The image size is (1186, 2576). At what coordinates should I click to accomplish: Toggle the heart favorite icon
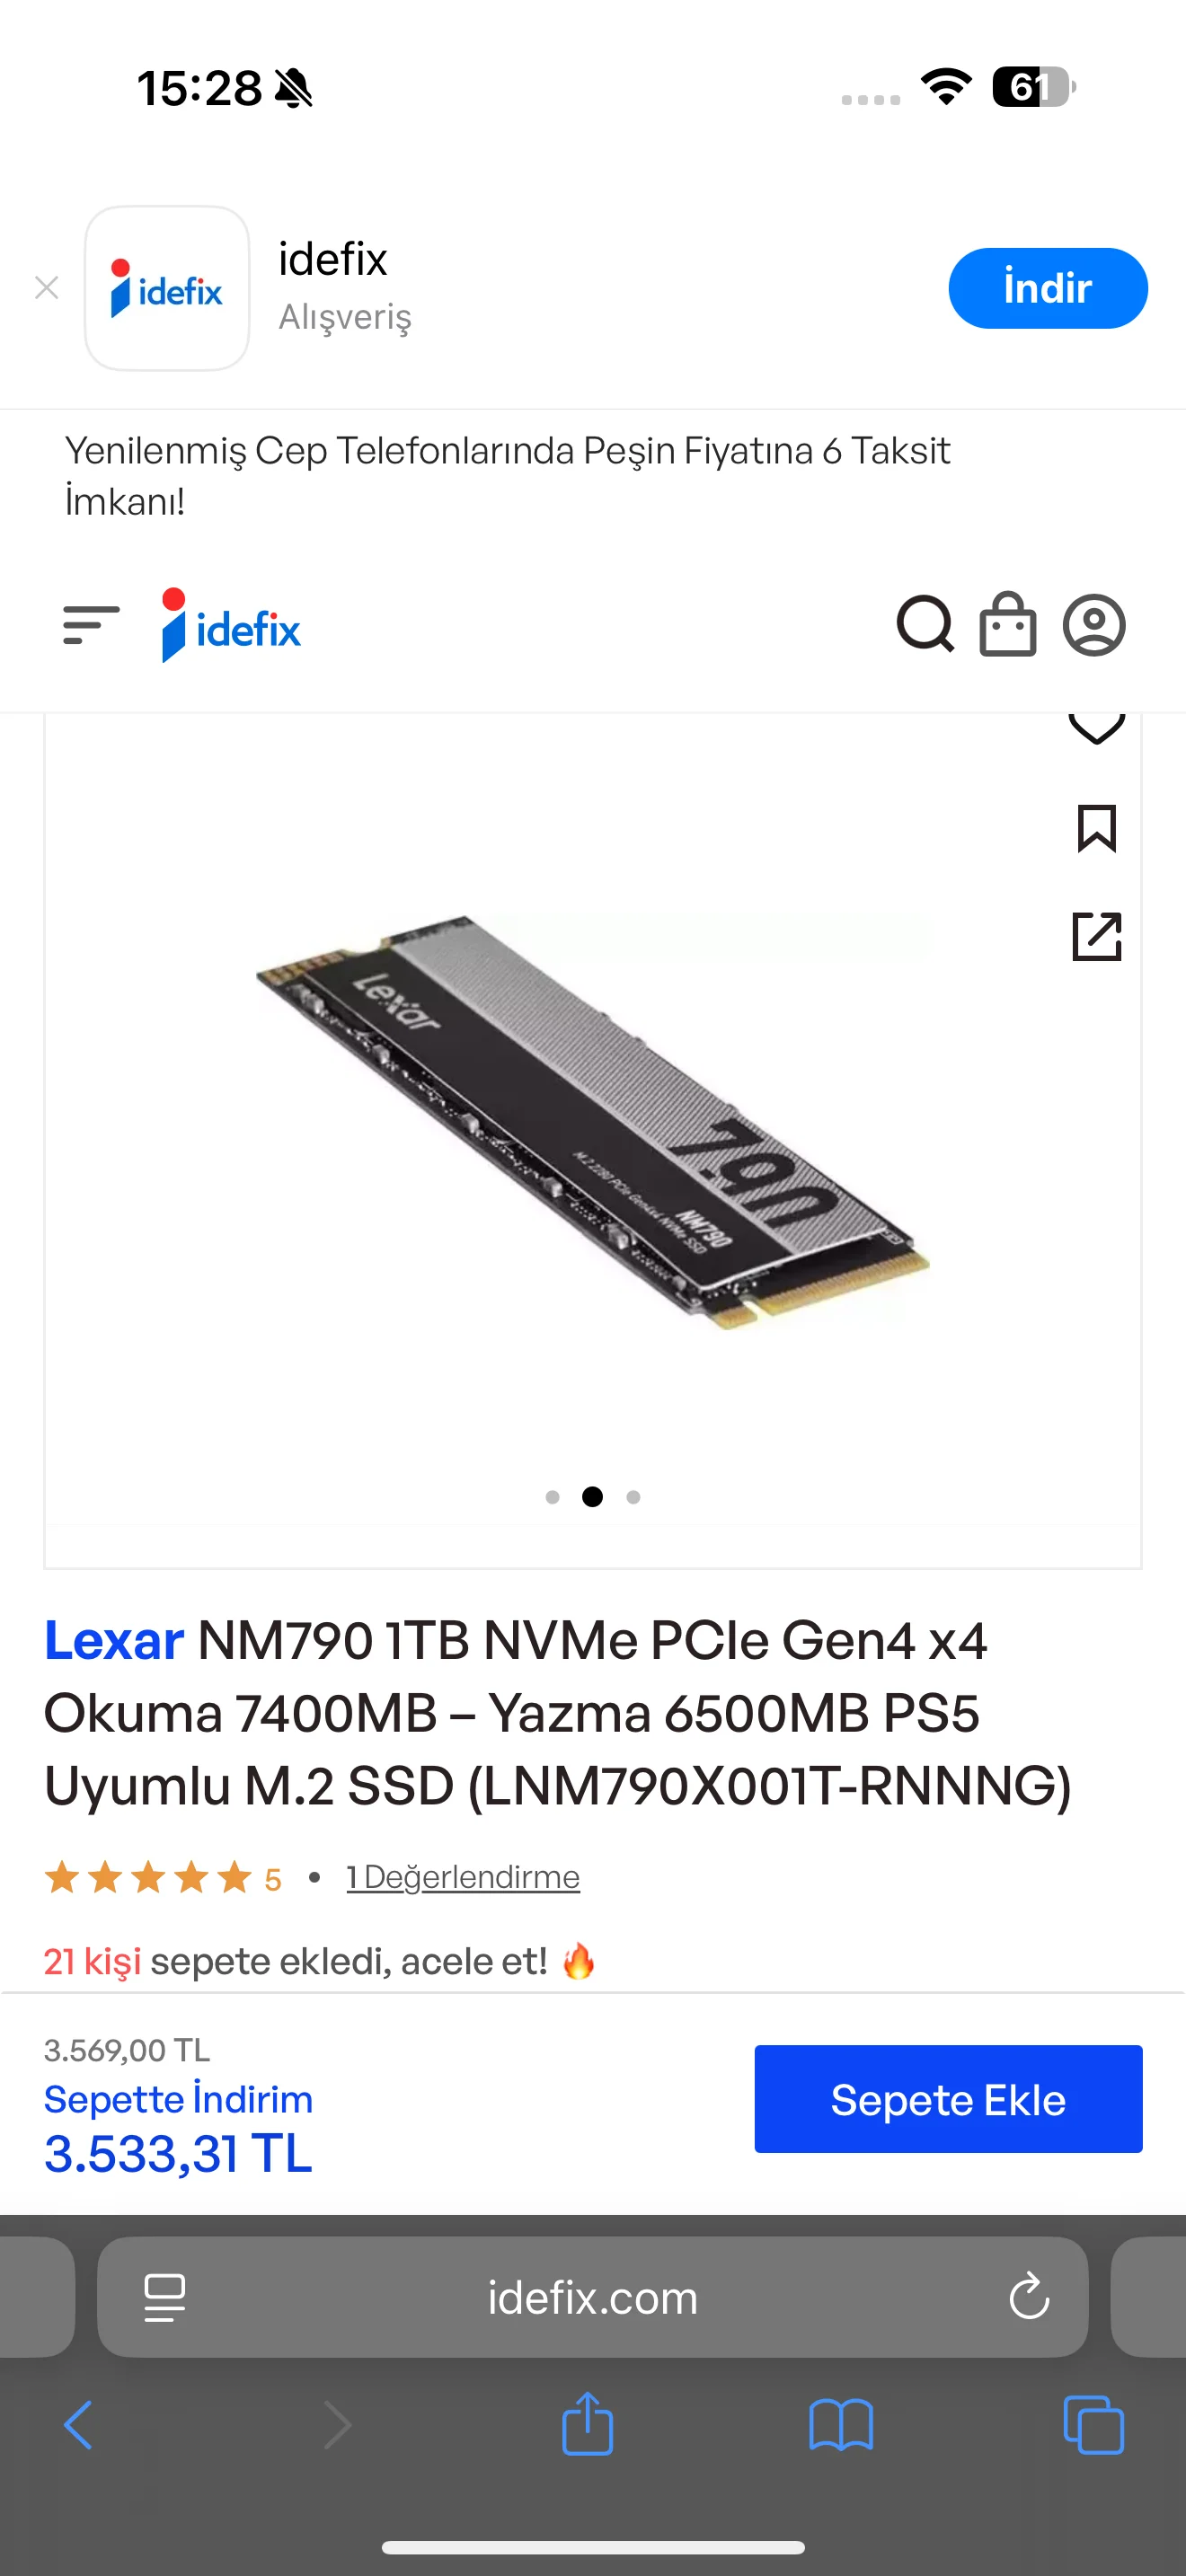click(x=1097, y=728)
